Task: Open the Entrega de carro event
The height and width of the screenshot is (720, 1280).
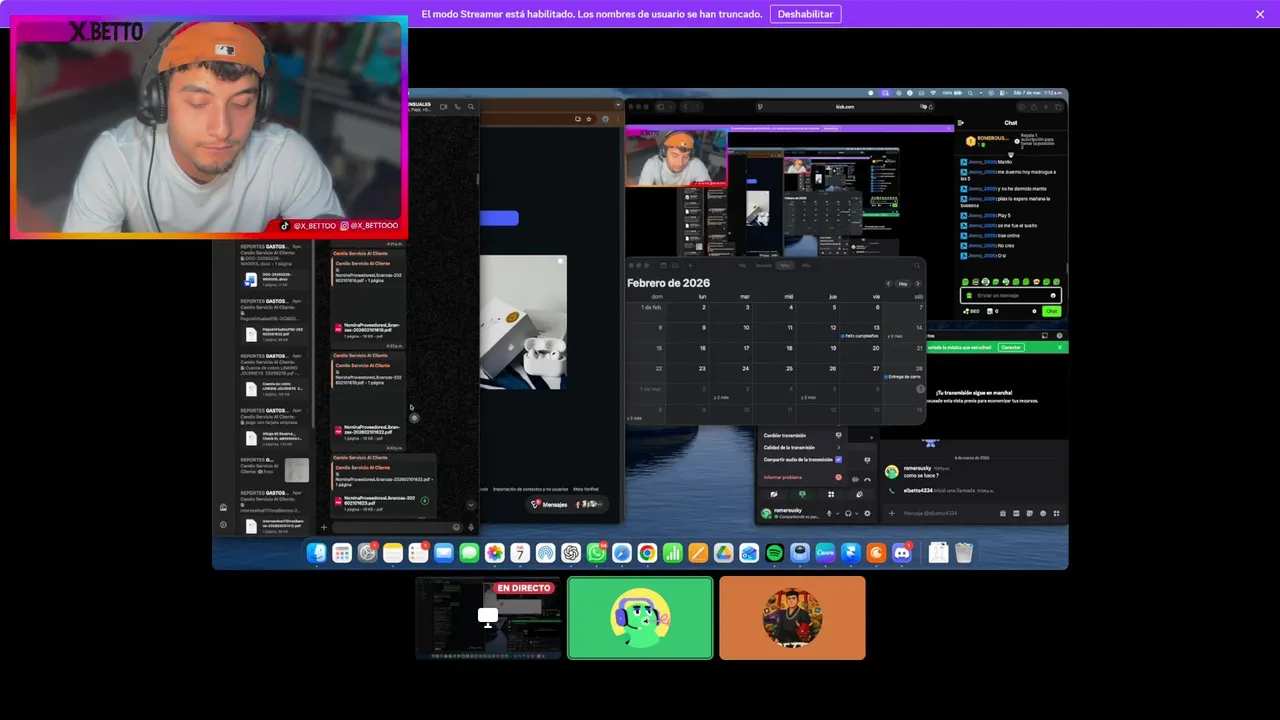Action: pyautogui.click(x=900, y=375)
